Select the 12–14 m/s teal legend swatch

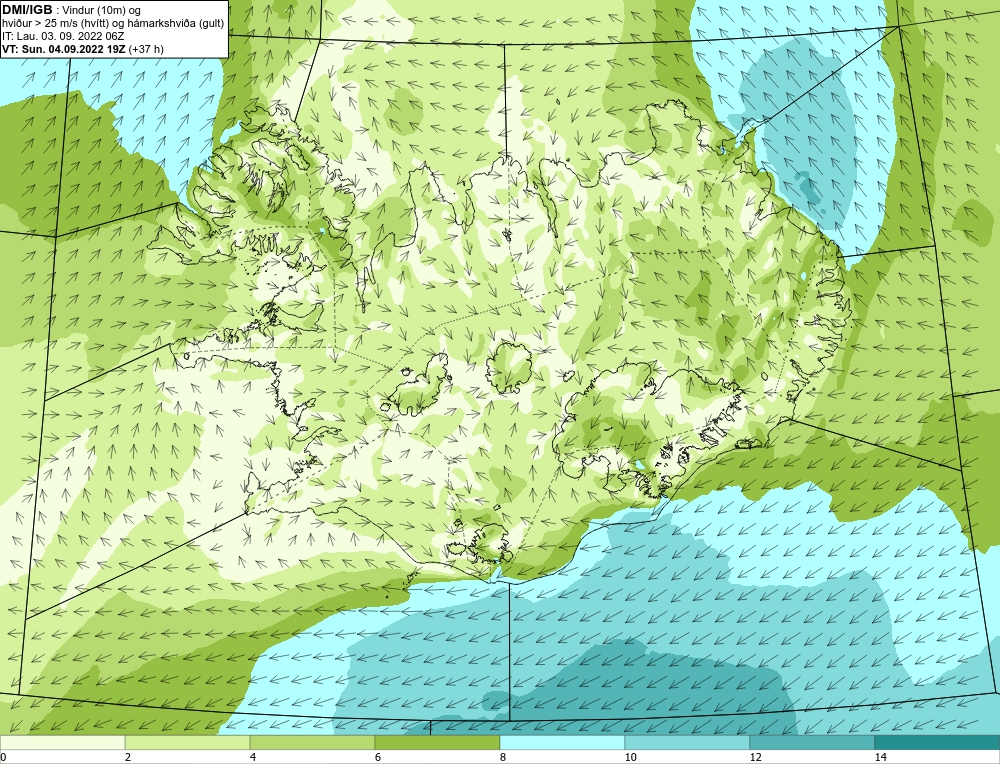812,742
